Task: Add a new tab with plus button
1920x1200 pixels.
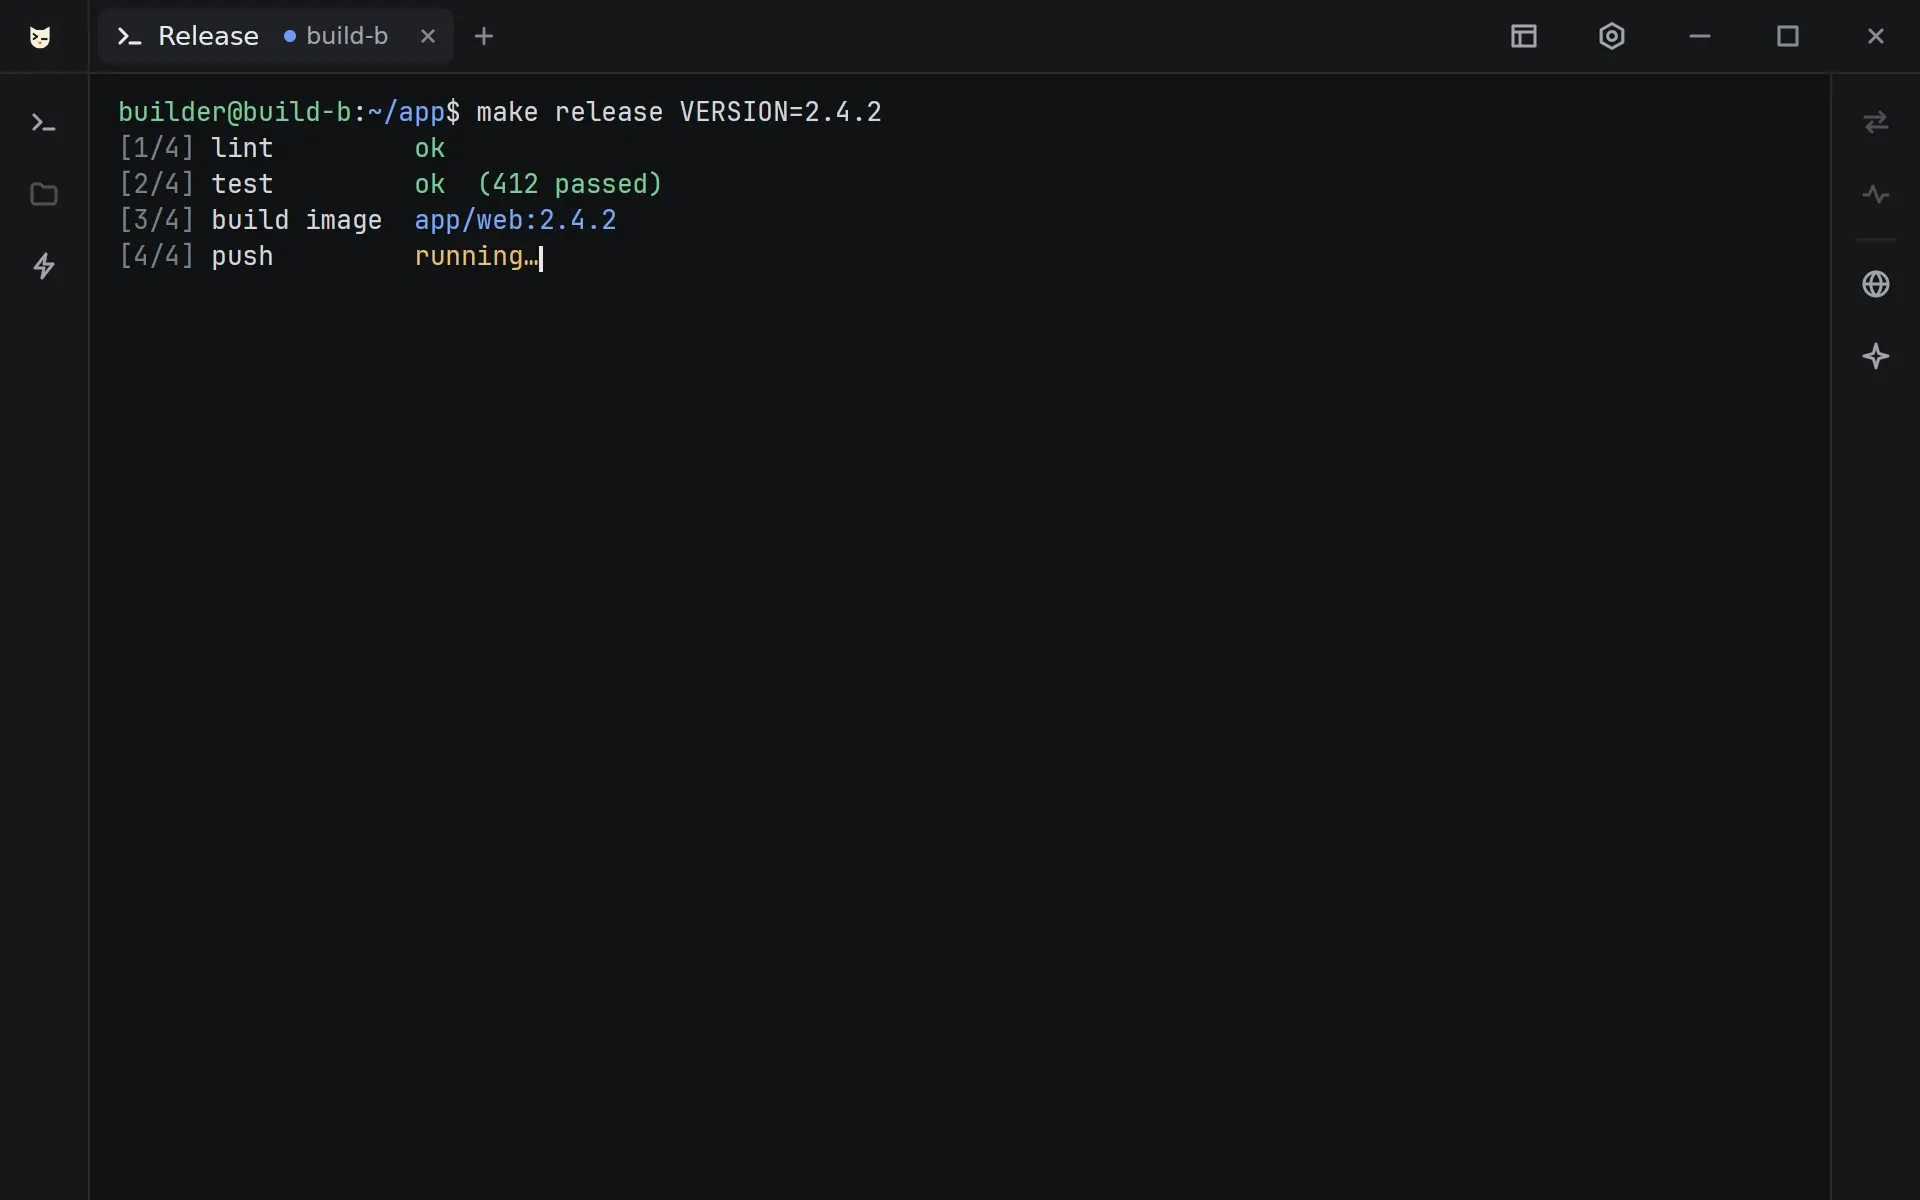Action: [x=484, y=36]
